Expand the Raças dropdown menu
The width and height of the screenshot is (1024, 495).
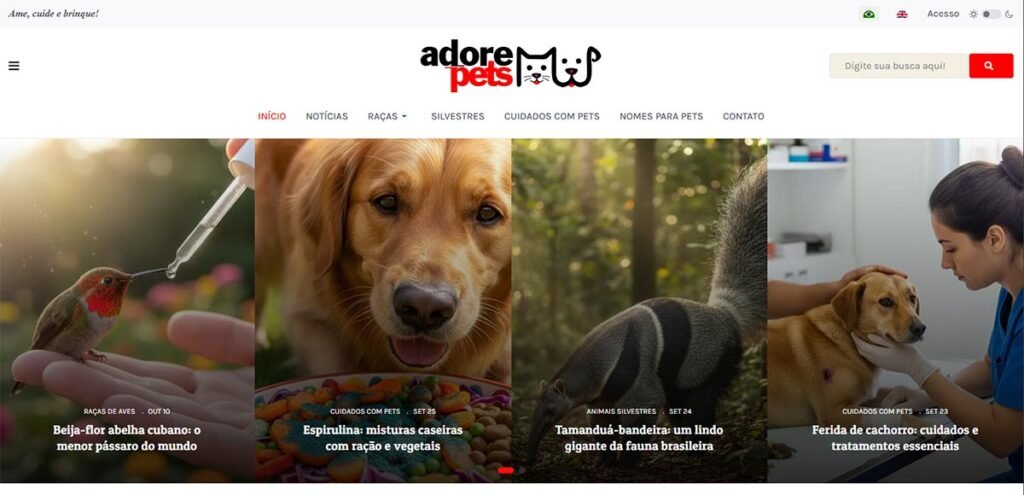[x=387, y=116]
